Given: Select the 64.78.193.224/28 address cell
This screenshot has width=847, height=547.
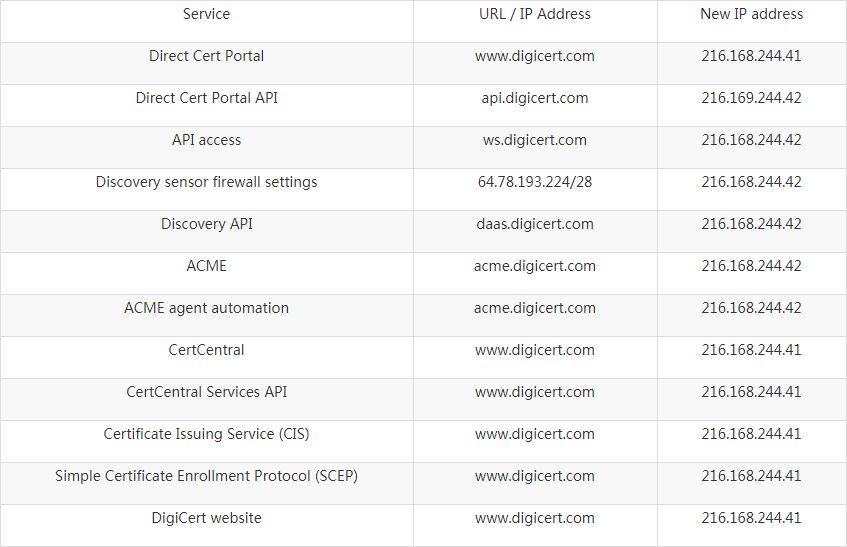Looking at the screenshot, I should pos(535,182).
